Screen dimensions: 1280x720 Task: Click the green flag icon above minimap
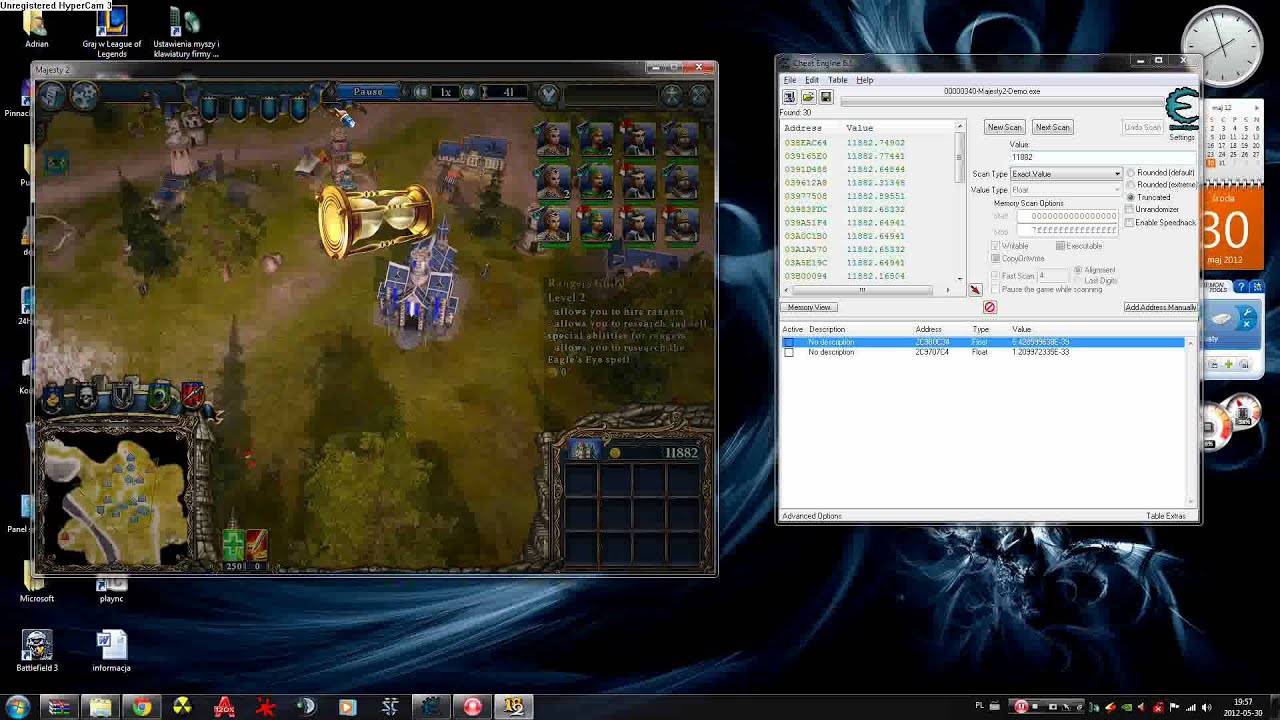[x=158, y=398]
